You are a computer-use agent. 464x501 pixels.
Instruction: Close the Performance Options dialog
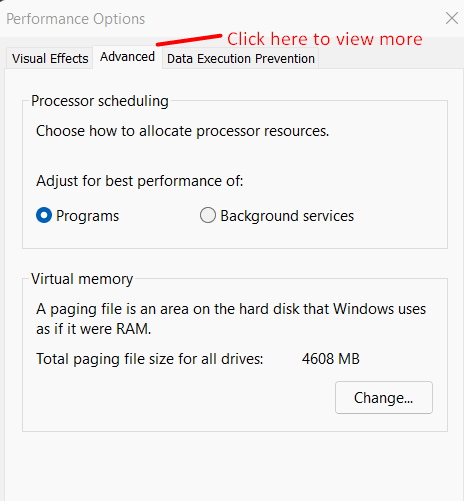[452, 18]
